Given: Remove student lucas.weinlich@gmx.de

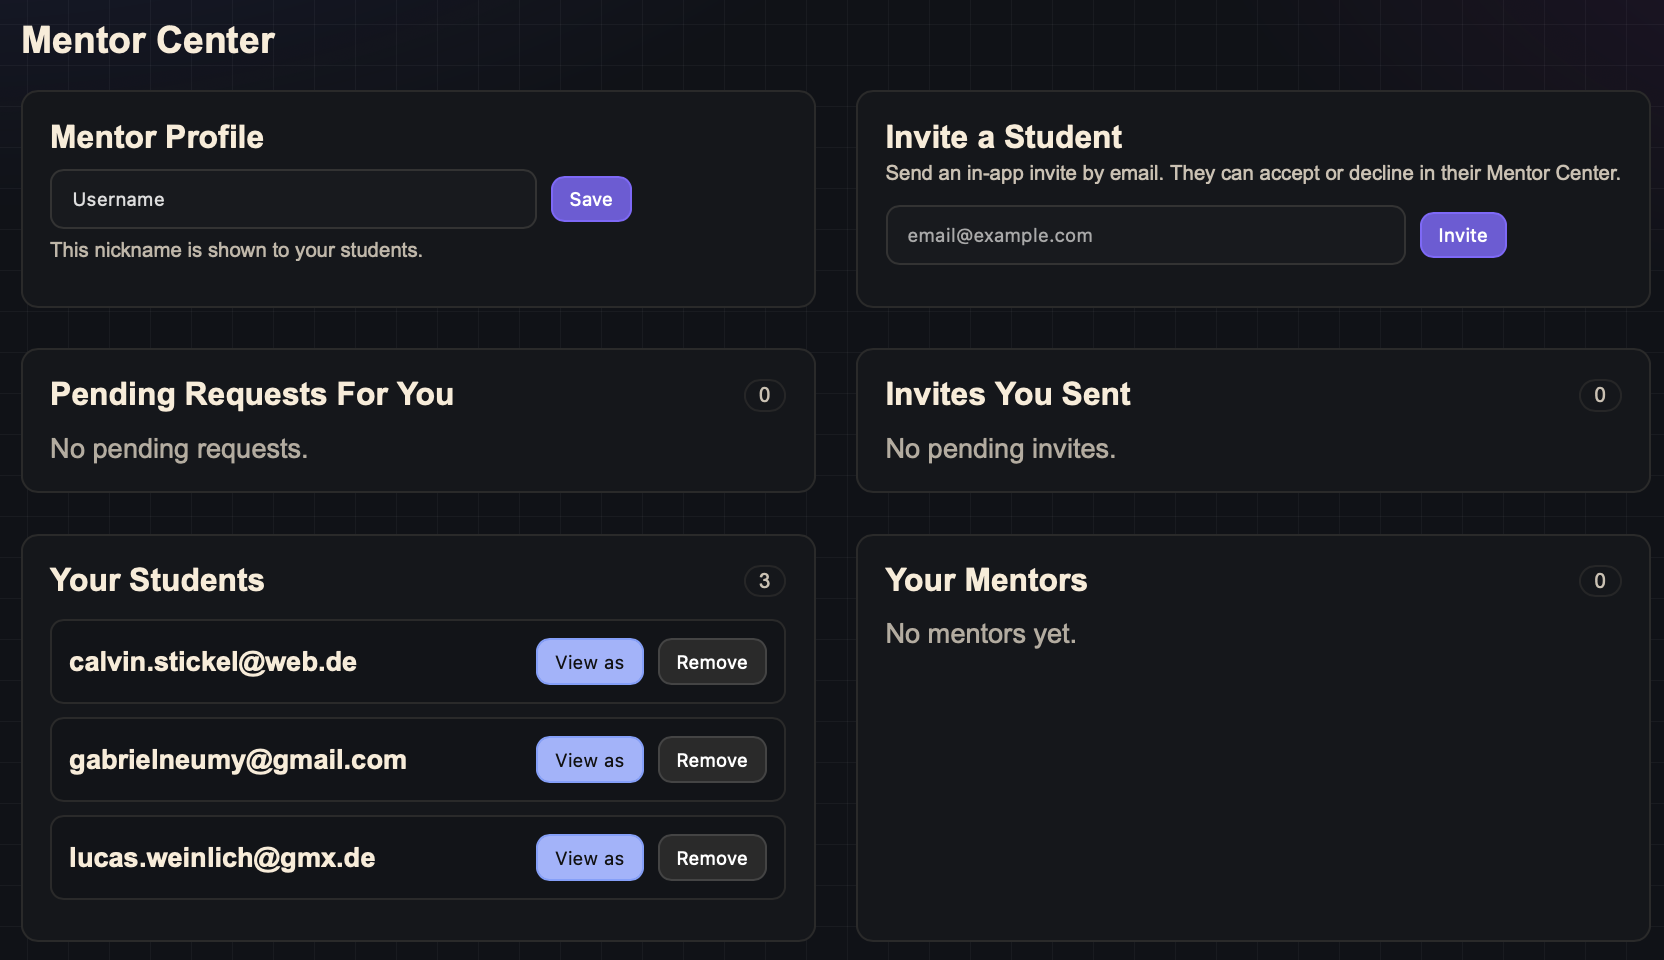Looking at the screenshot, I should point(712,858).
